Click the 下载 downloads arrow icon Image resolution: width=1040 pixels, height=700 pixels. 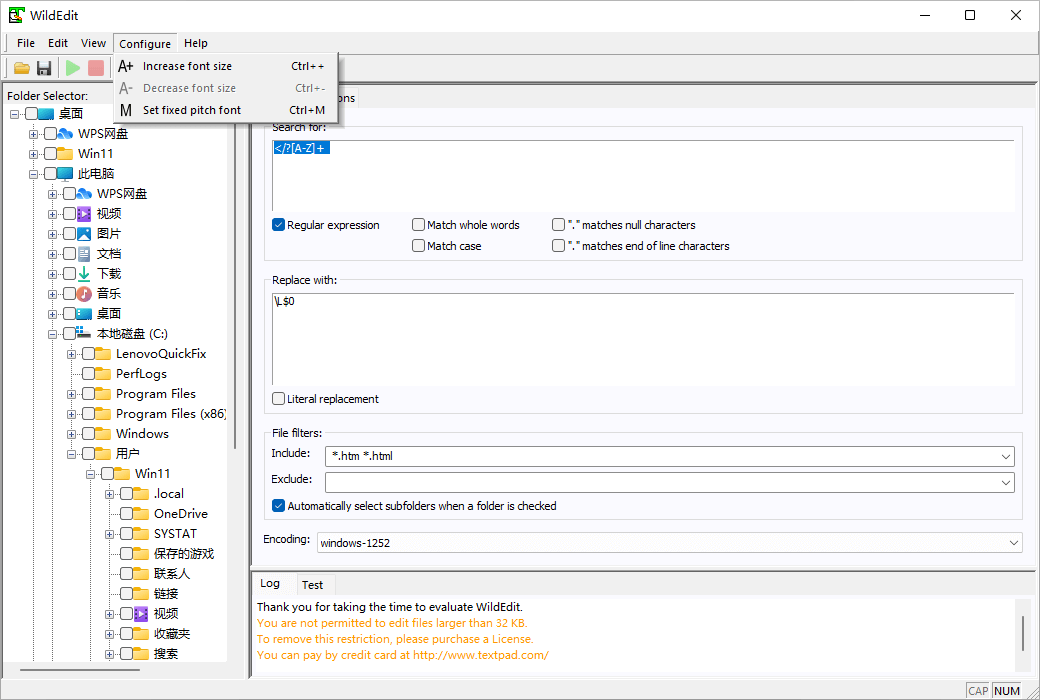(x=84, y=273)
